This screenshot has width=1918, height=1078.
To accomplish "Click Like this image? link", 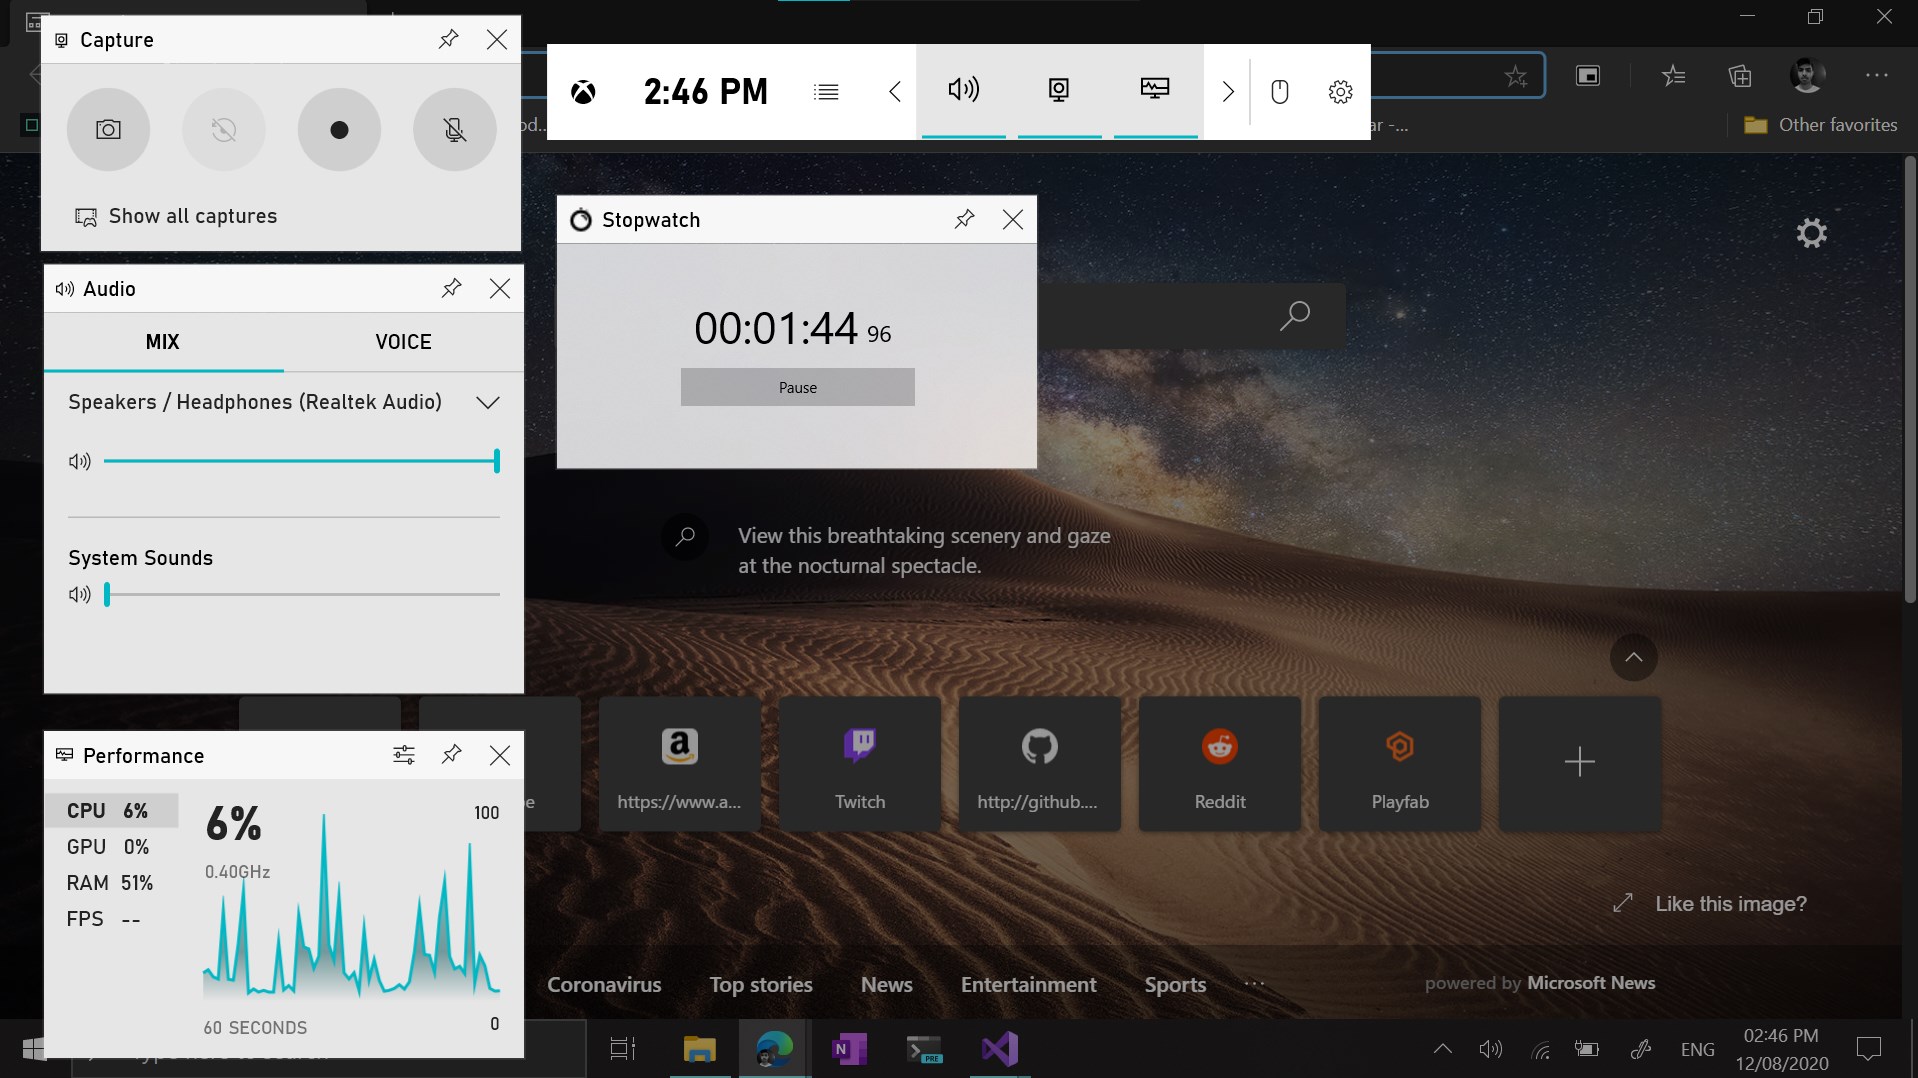I will (1731, 904).
